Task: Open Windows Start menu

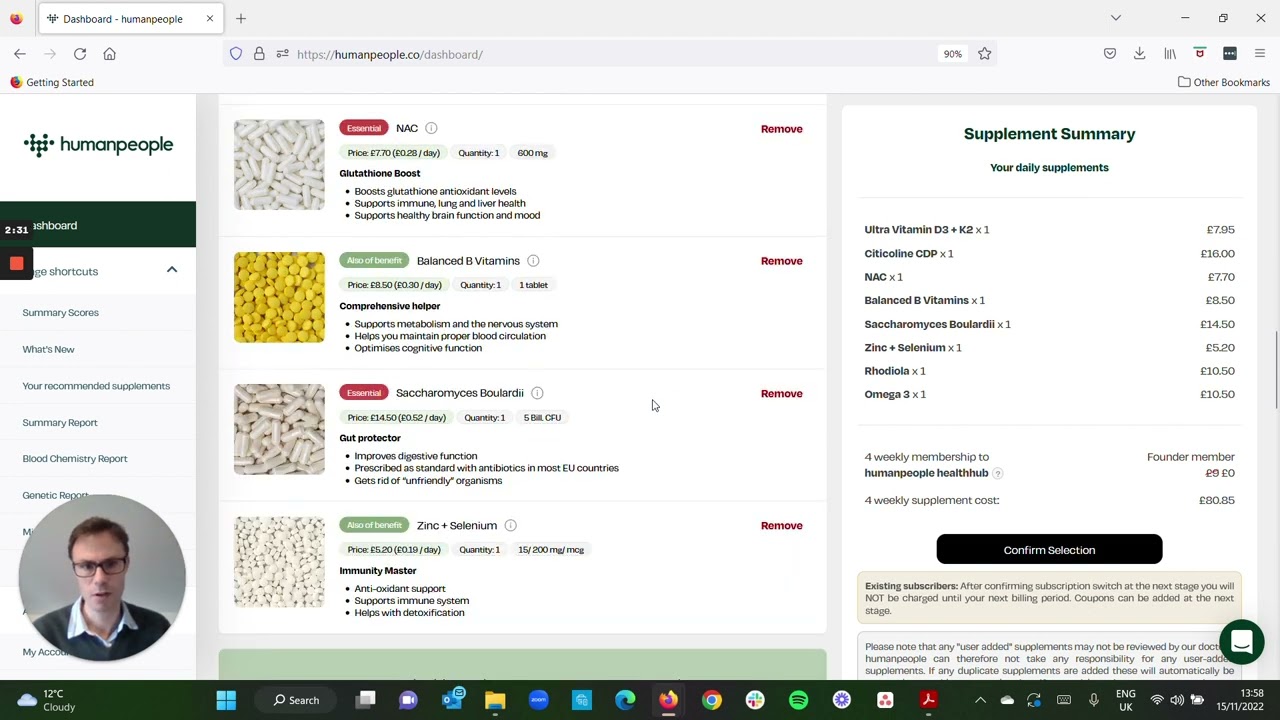Action: pos(226,700)
